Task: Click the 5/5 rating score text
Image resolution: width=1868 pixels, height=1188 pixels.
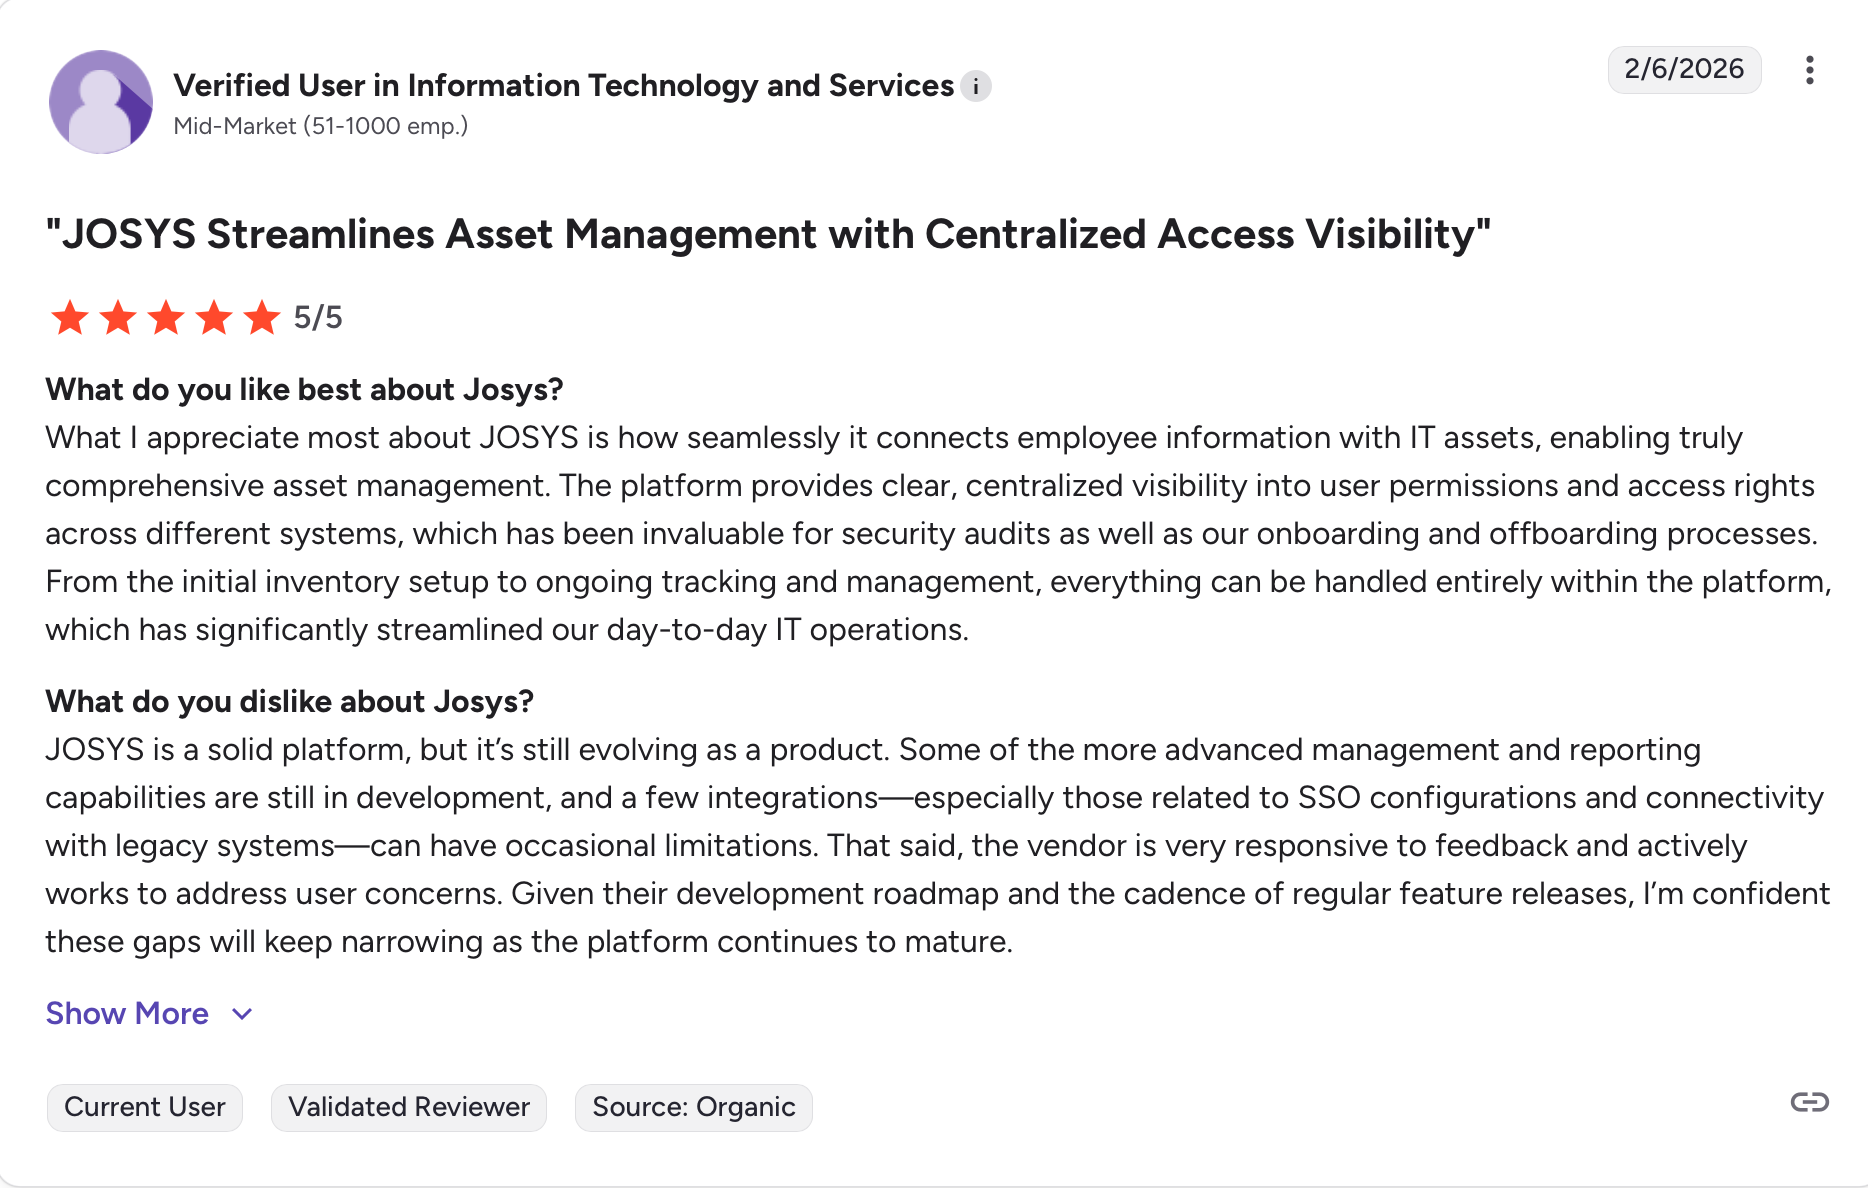Action: click(x=318, y=318)
